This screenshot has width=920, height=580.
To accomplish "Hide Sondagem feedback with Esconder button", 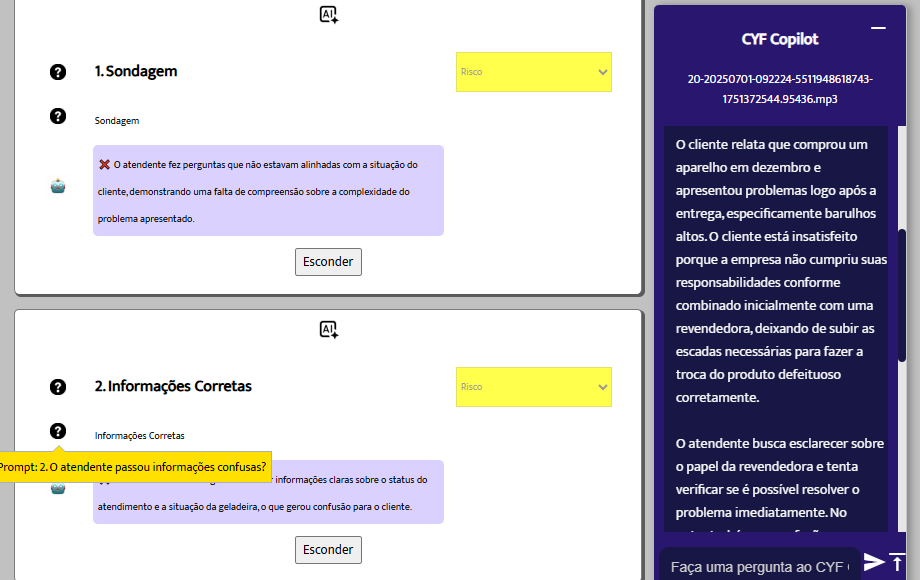I will coord(328,262).
